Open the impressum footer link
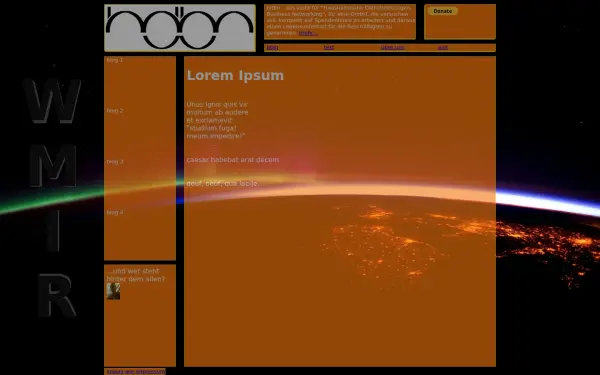The height and width of the screenshot is (375, 600). tap(135, 372)
